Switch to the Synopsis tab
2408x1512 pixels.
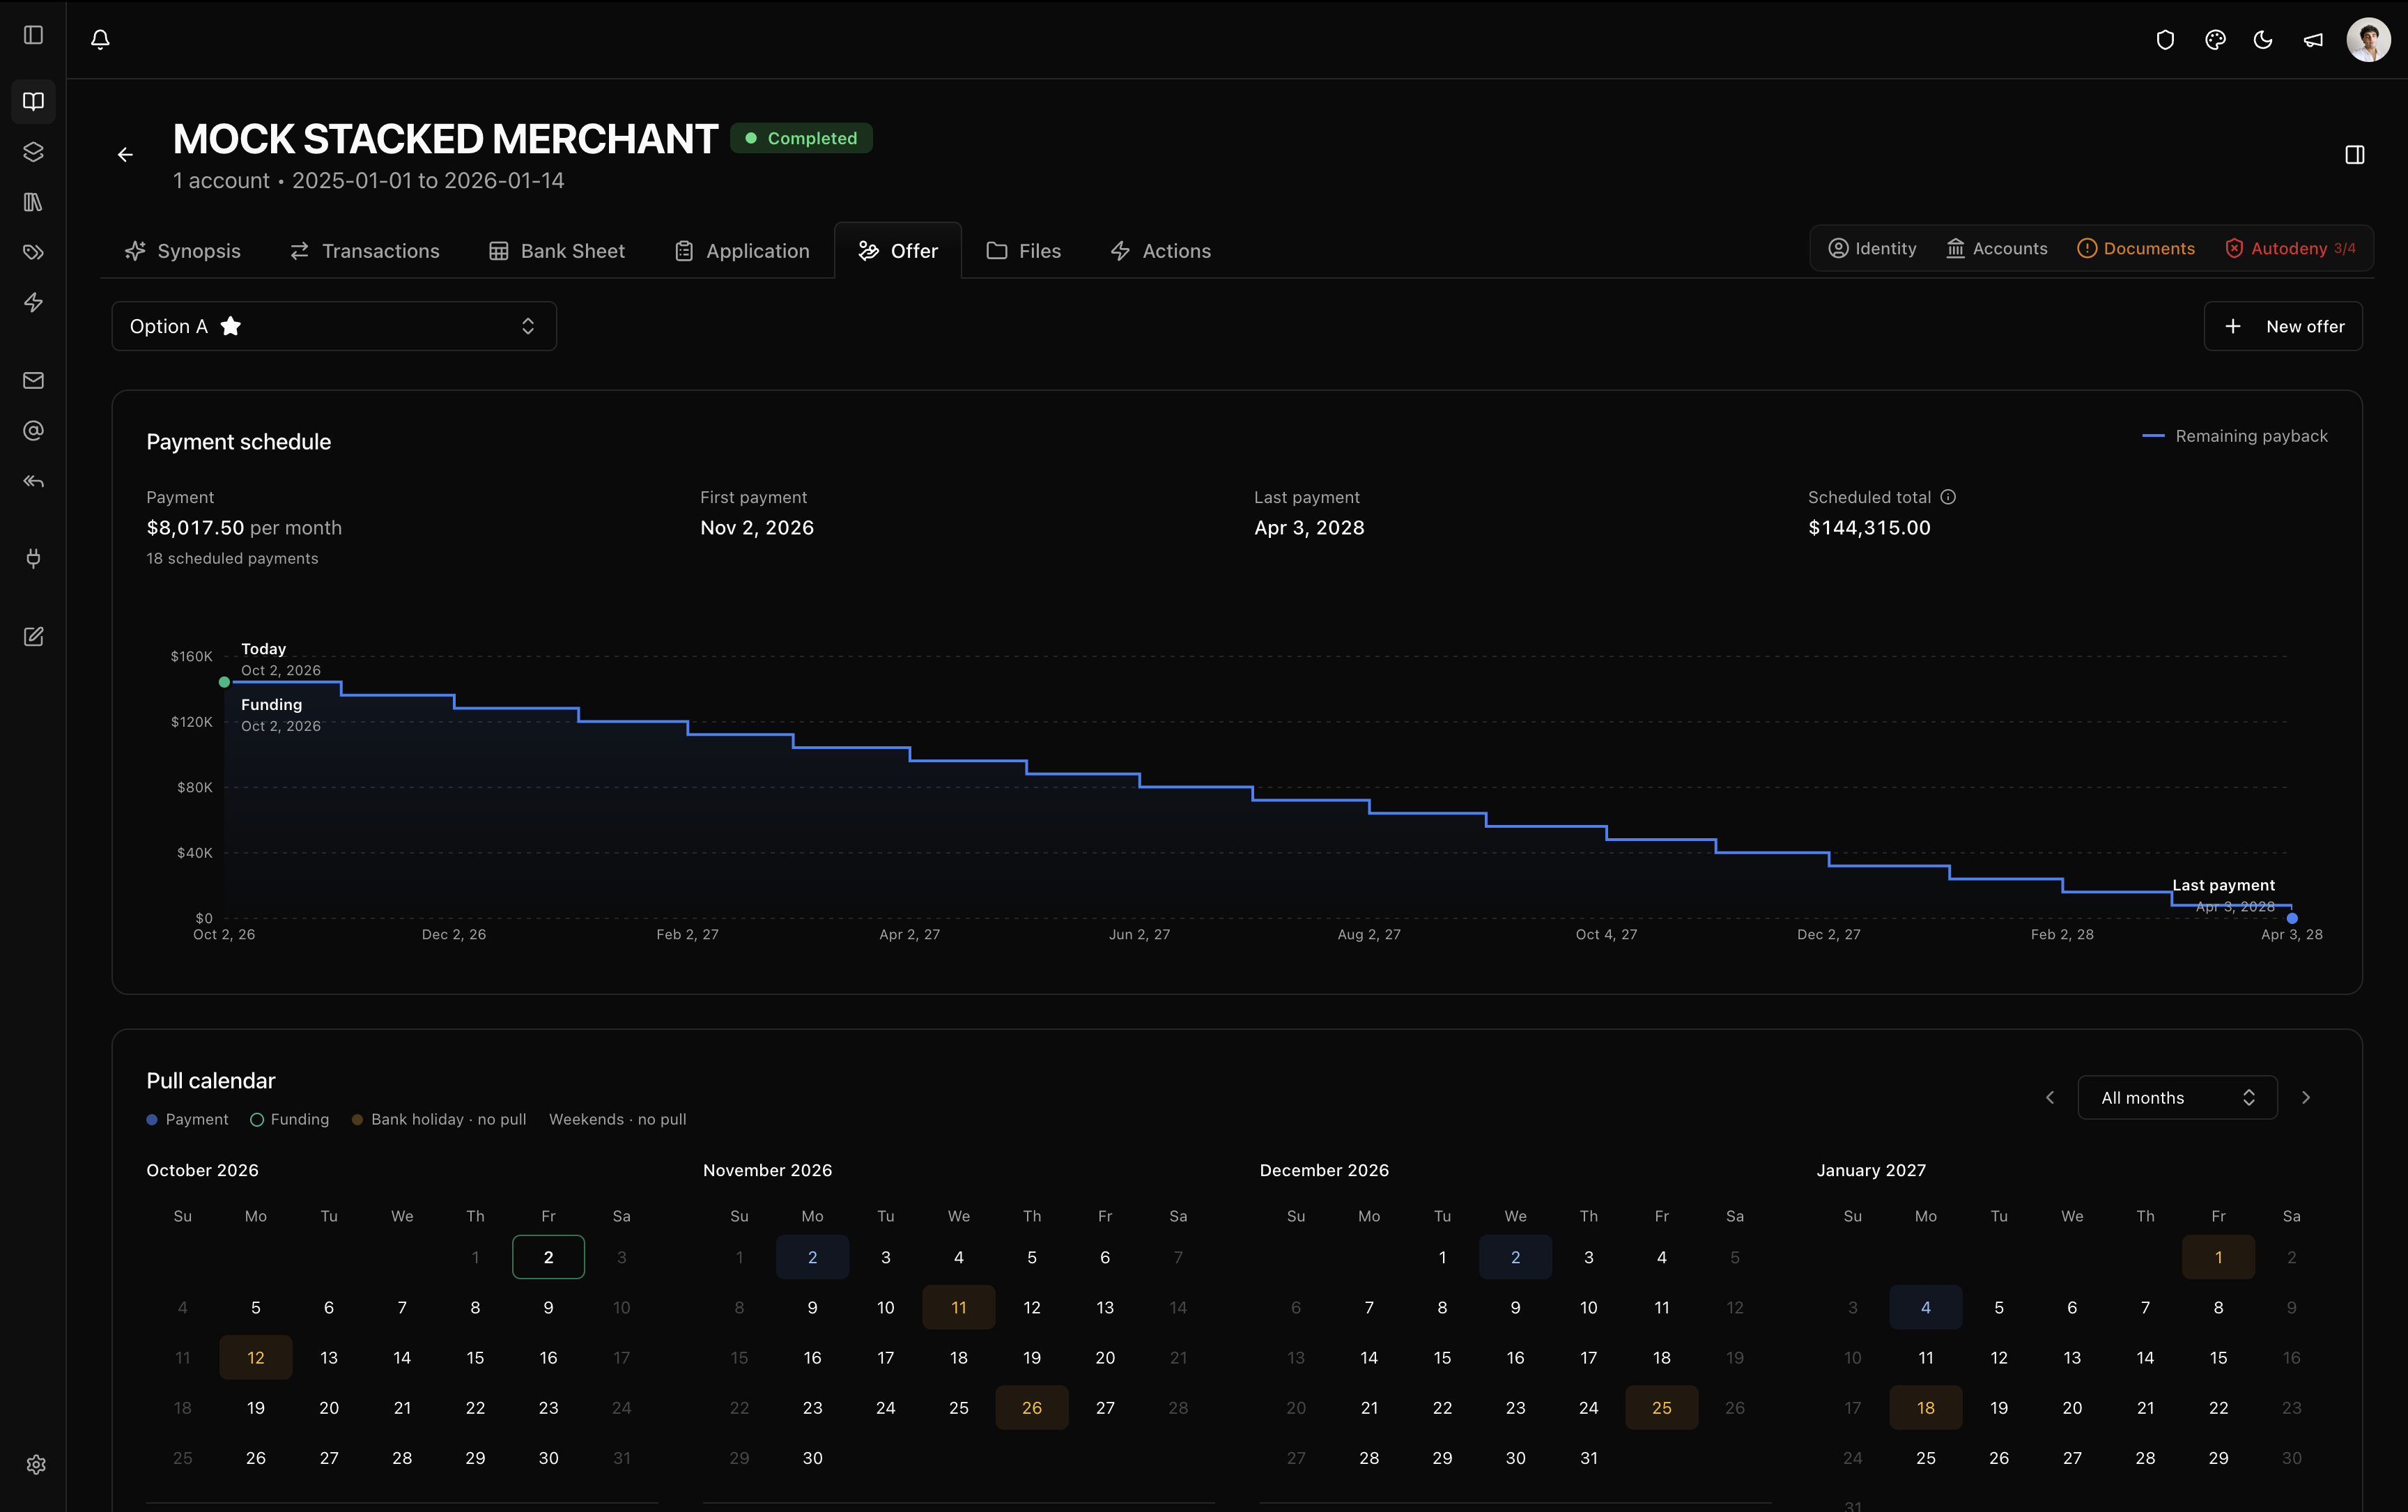pyautogui.click(x=183, y=251)
